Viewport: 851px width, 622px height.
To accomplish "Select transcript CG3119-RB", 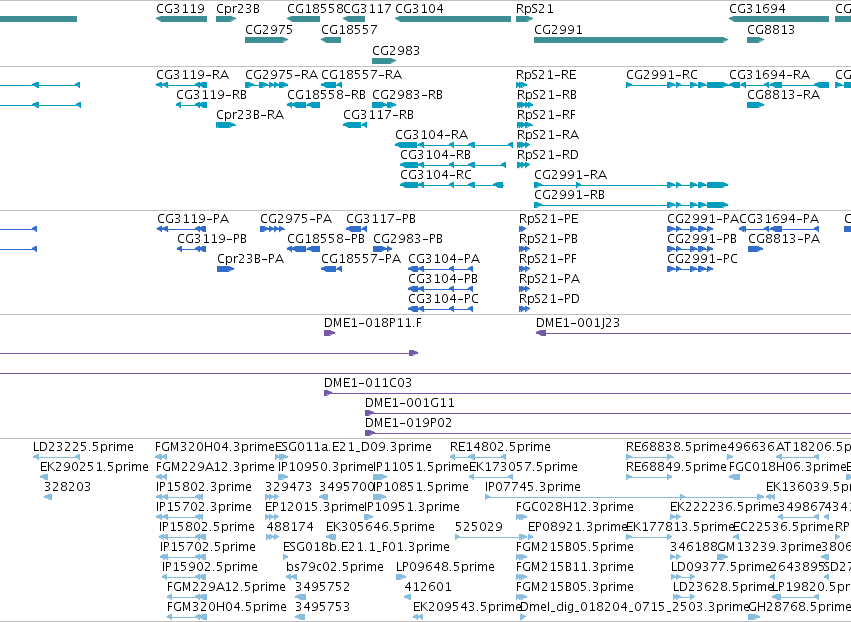I will [x=191, y=105].
